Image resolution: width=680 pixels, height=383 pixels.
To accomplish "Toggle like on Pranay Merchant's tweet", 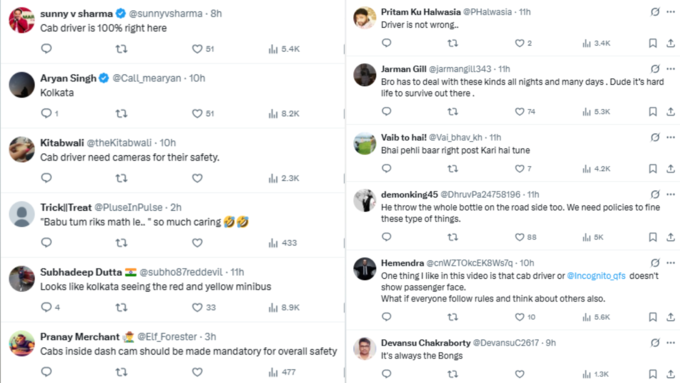I will [197, 372].
